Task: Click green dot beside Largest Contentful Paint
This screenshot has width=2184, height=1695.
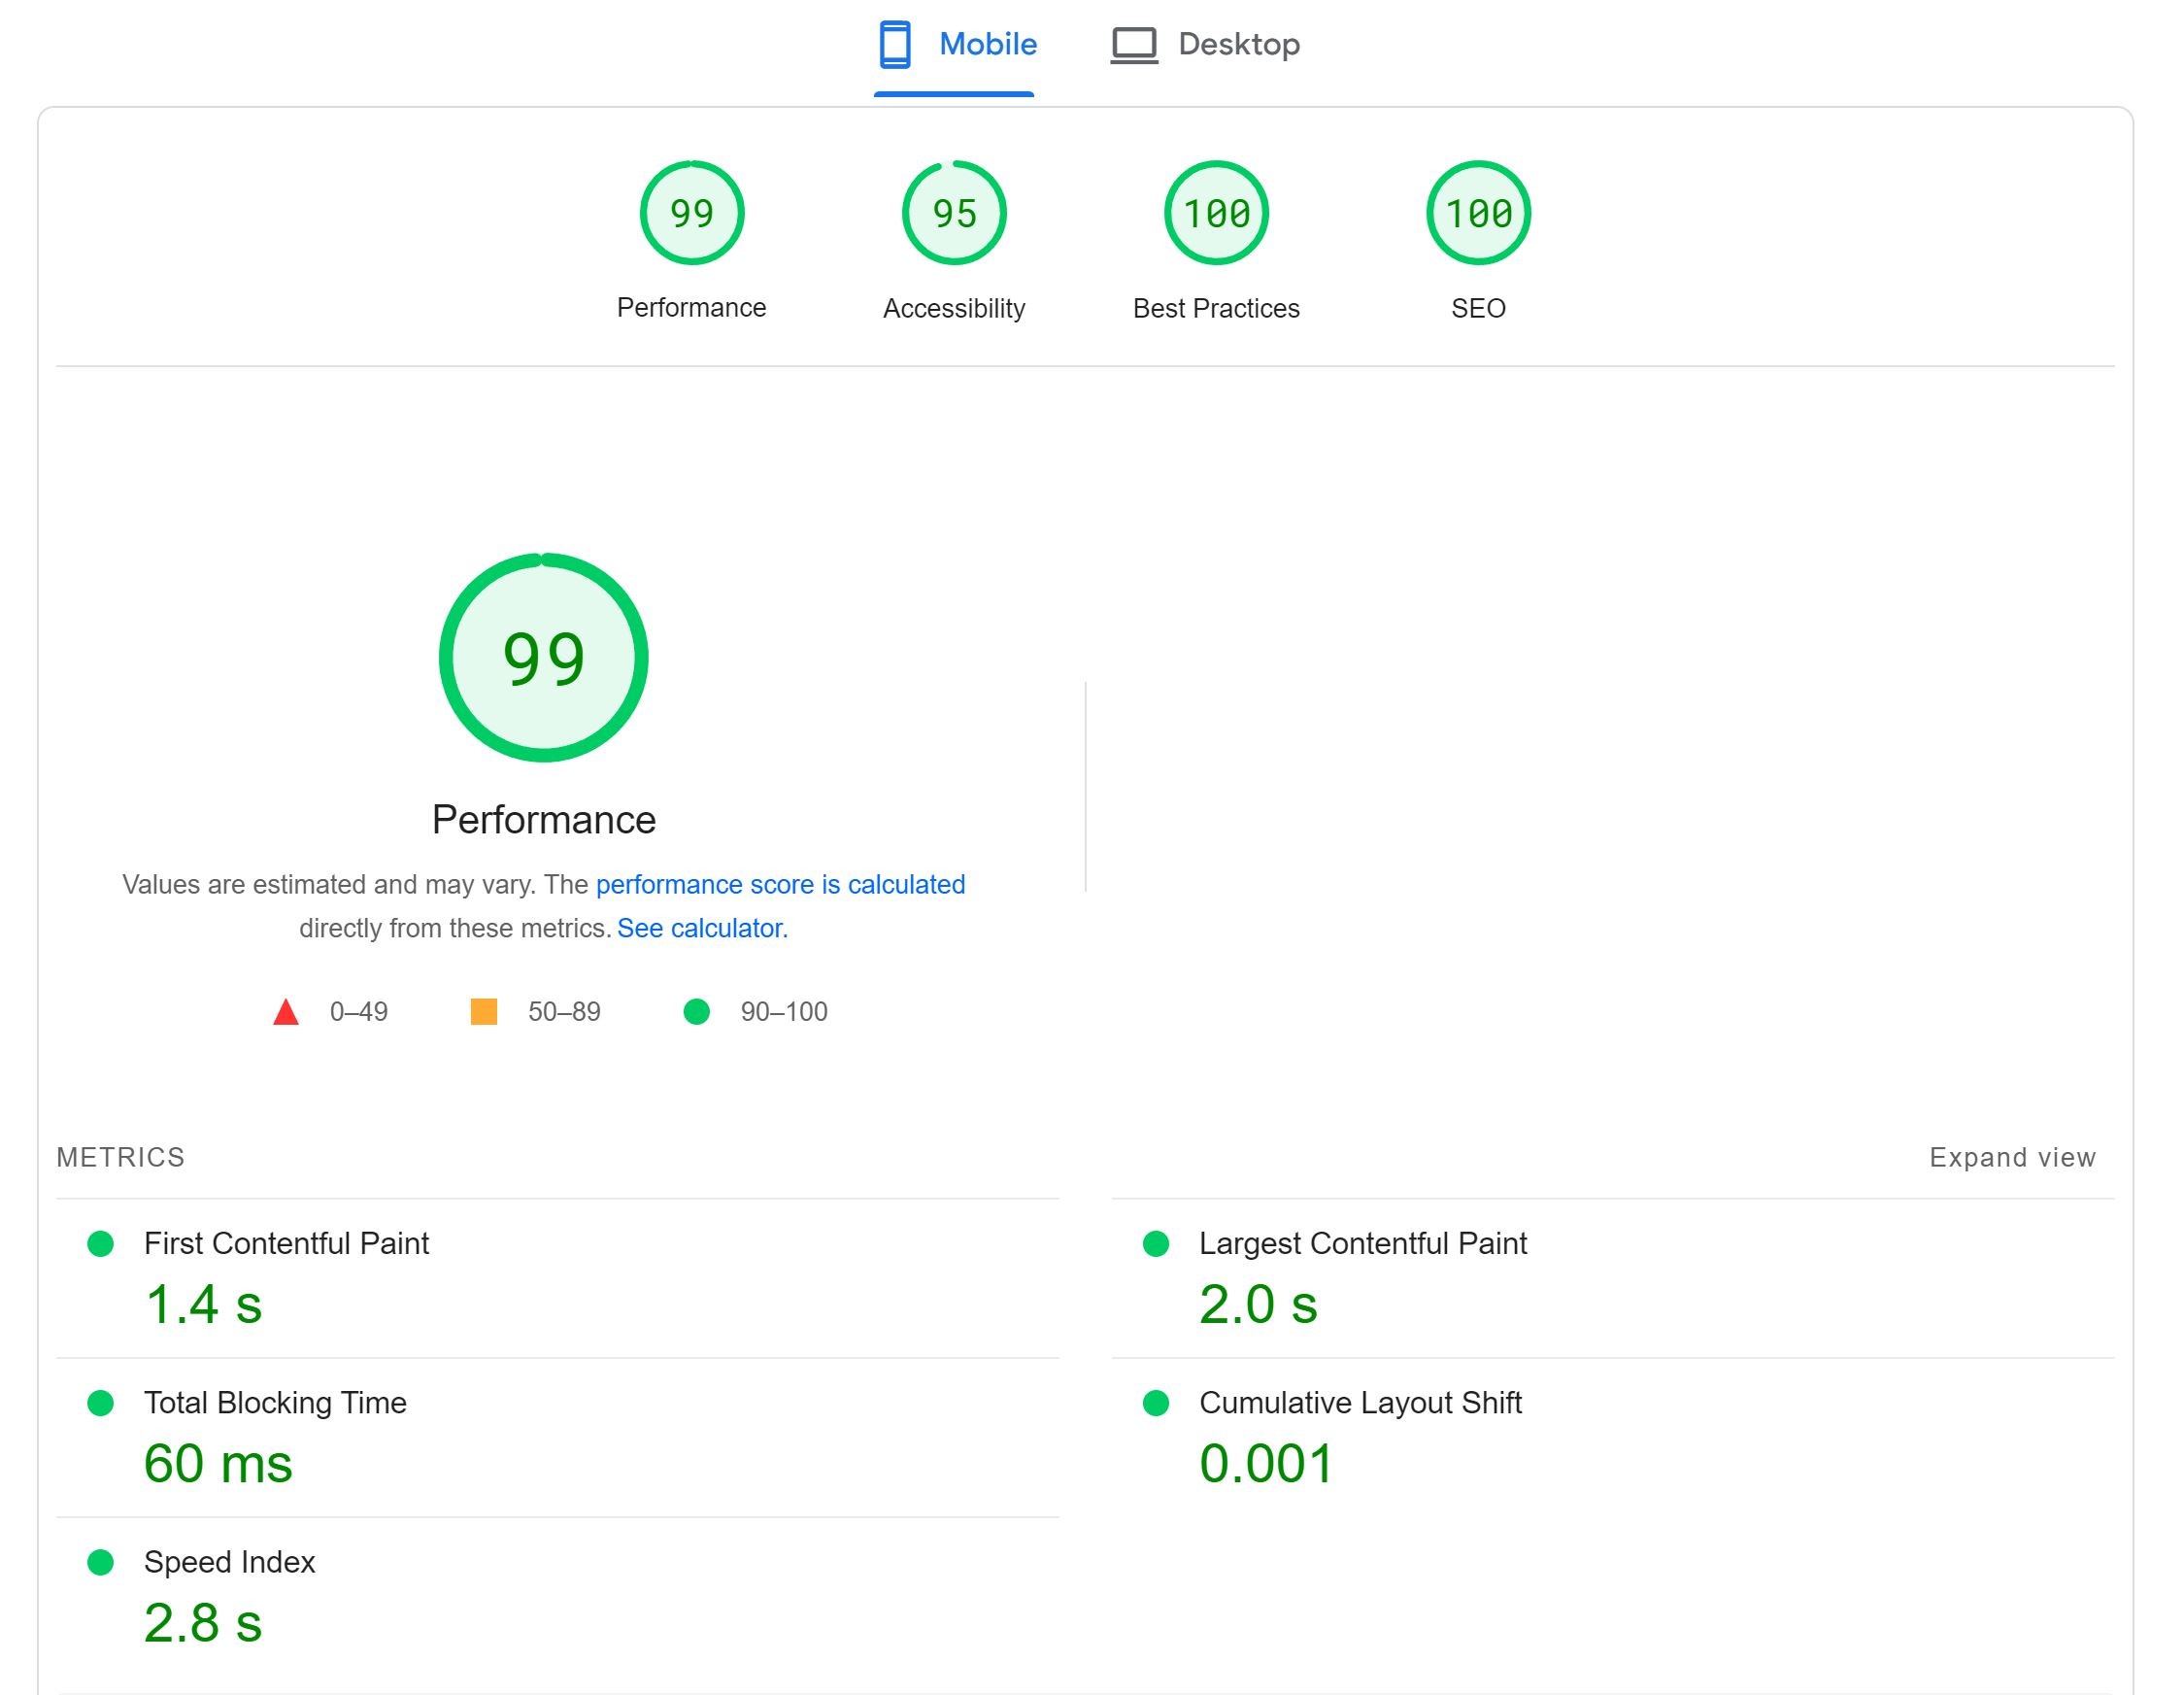Action: pyautogui.click(x=1156, y=1244)
